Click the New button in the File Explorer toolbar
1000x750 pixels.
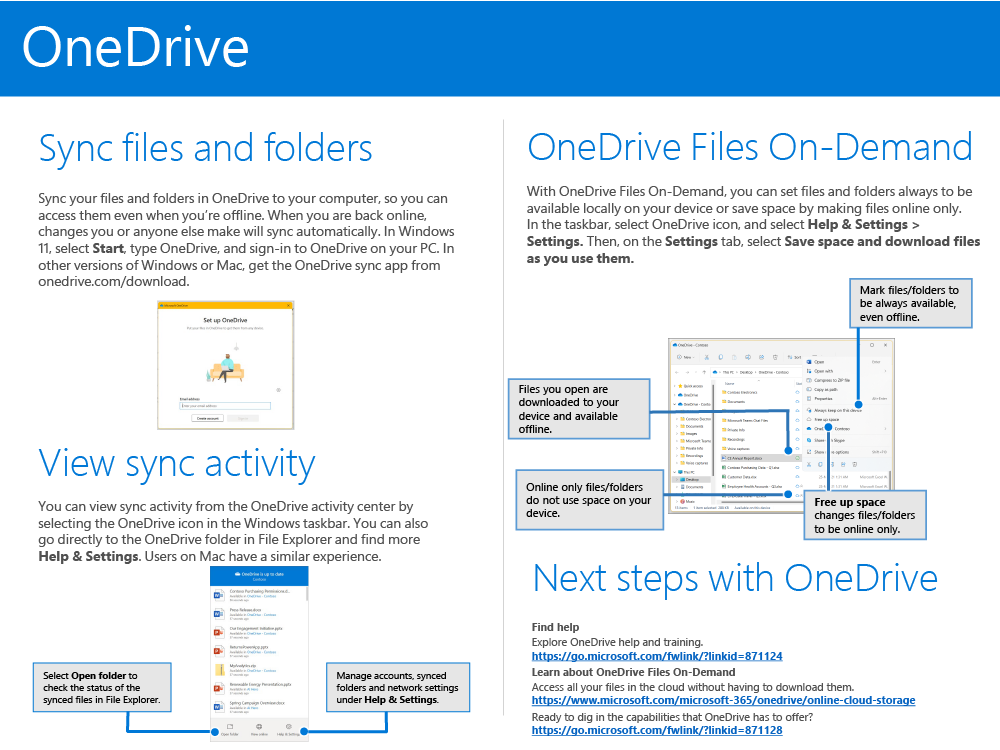[x=686, y=357]
